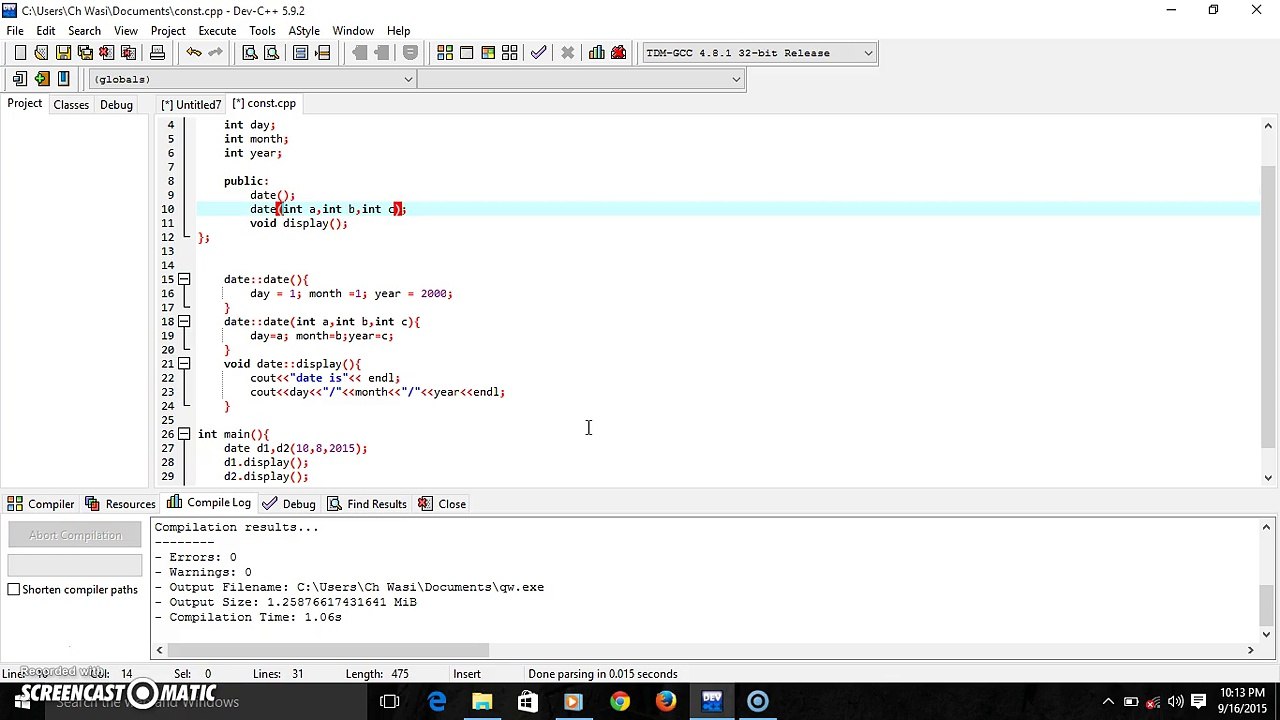The width and height of the screenshot is (1280, 720).
Task: Click the green-plus icon in second toolbar row
Action: (x=41, y=79)
